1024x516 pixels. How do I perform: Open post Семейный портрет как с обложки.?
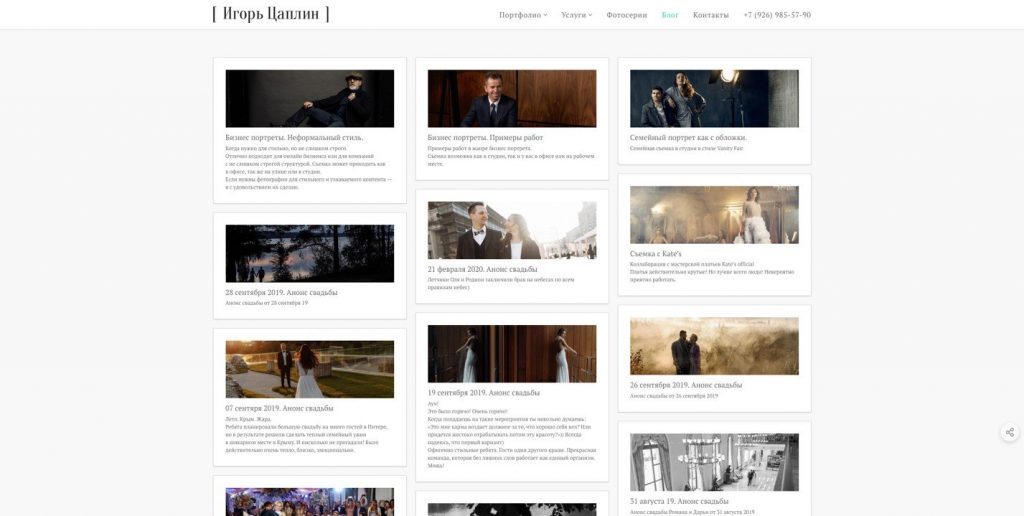tap(688, 138)
